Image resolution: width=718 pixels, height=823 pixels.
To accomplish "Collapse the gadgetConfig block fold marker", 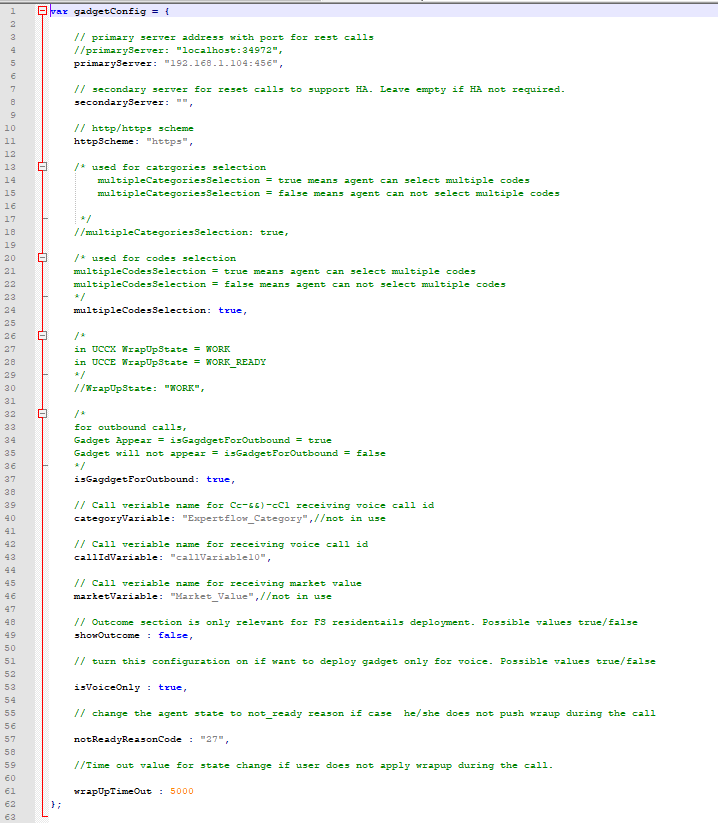I will pos(42,11).
